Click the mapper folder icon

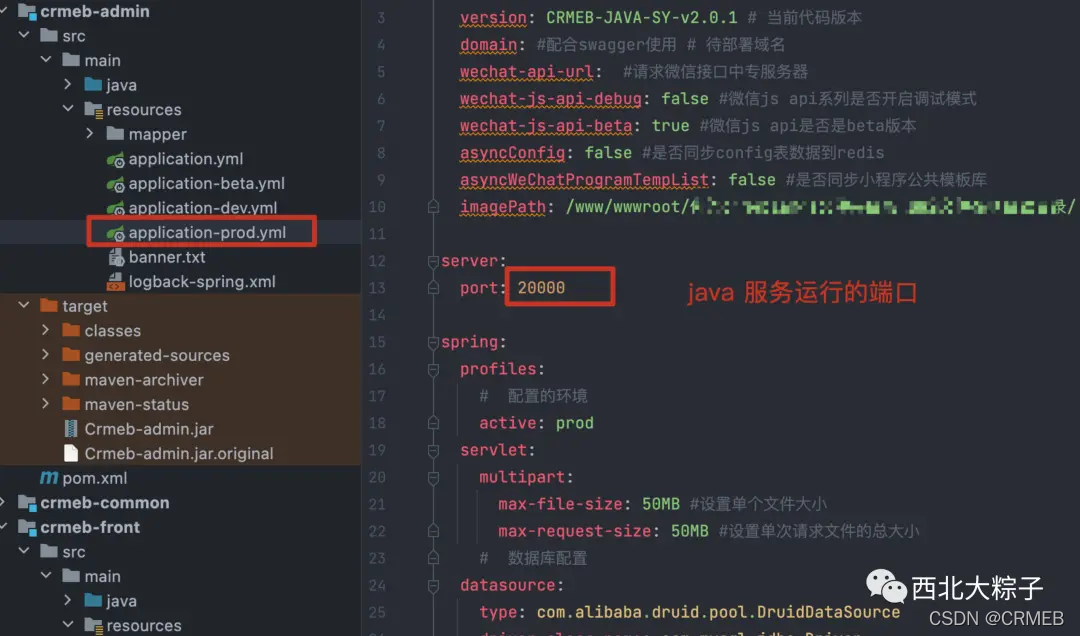(115, 134)
